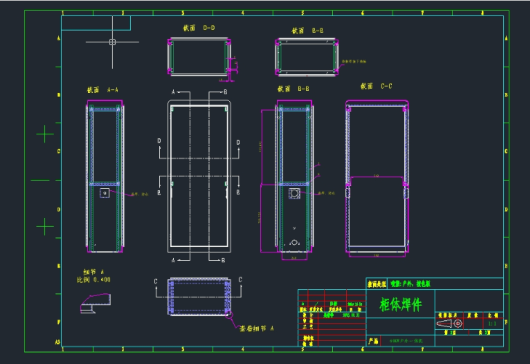The width and height of the screenshot is (530, 364).
Task: Select the 截面 D-D view label
Action: pos(199,28)
